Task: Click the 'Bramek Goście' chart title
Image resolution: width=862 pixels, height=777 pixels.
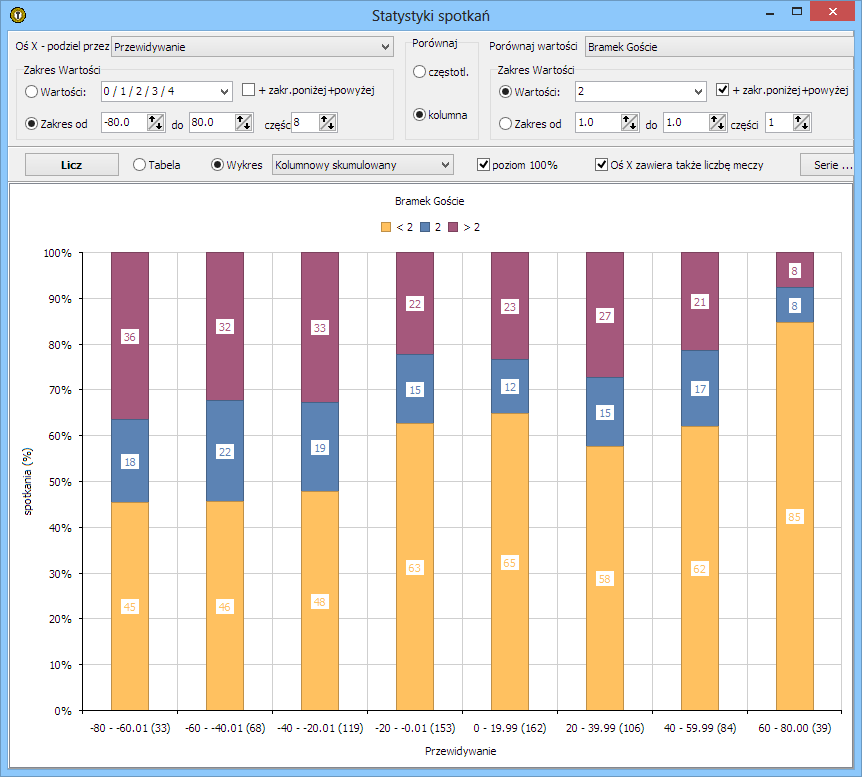Action: pos(429,201)
